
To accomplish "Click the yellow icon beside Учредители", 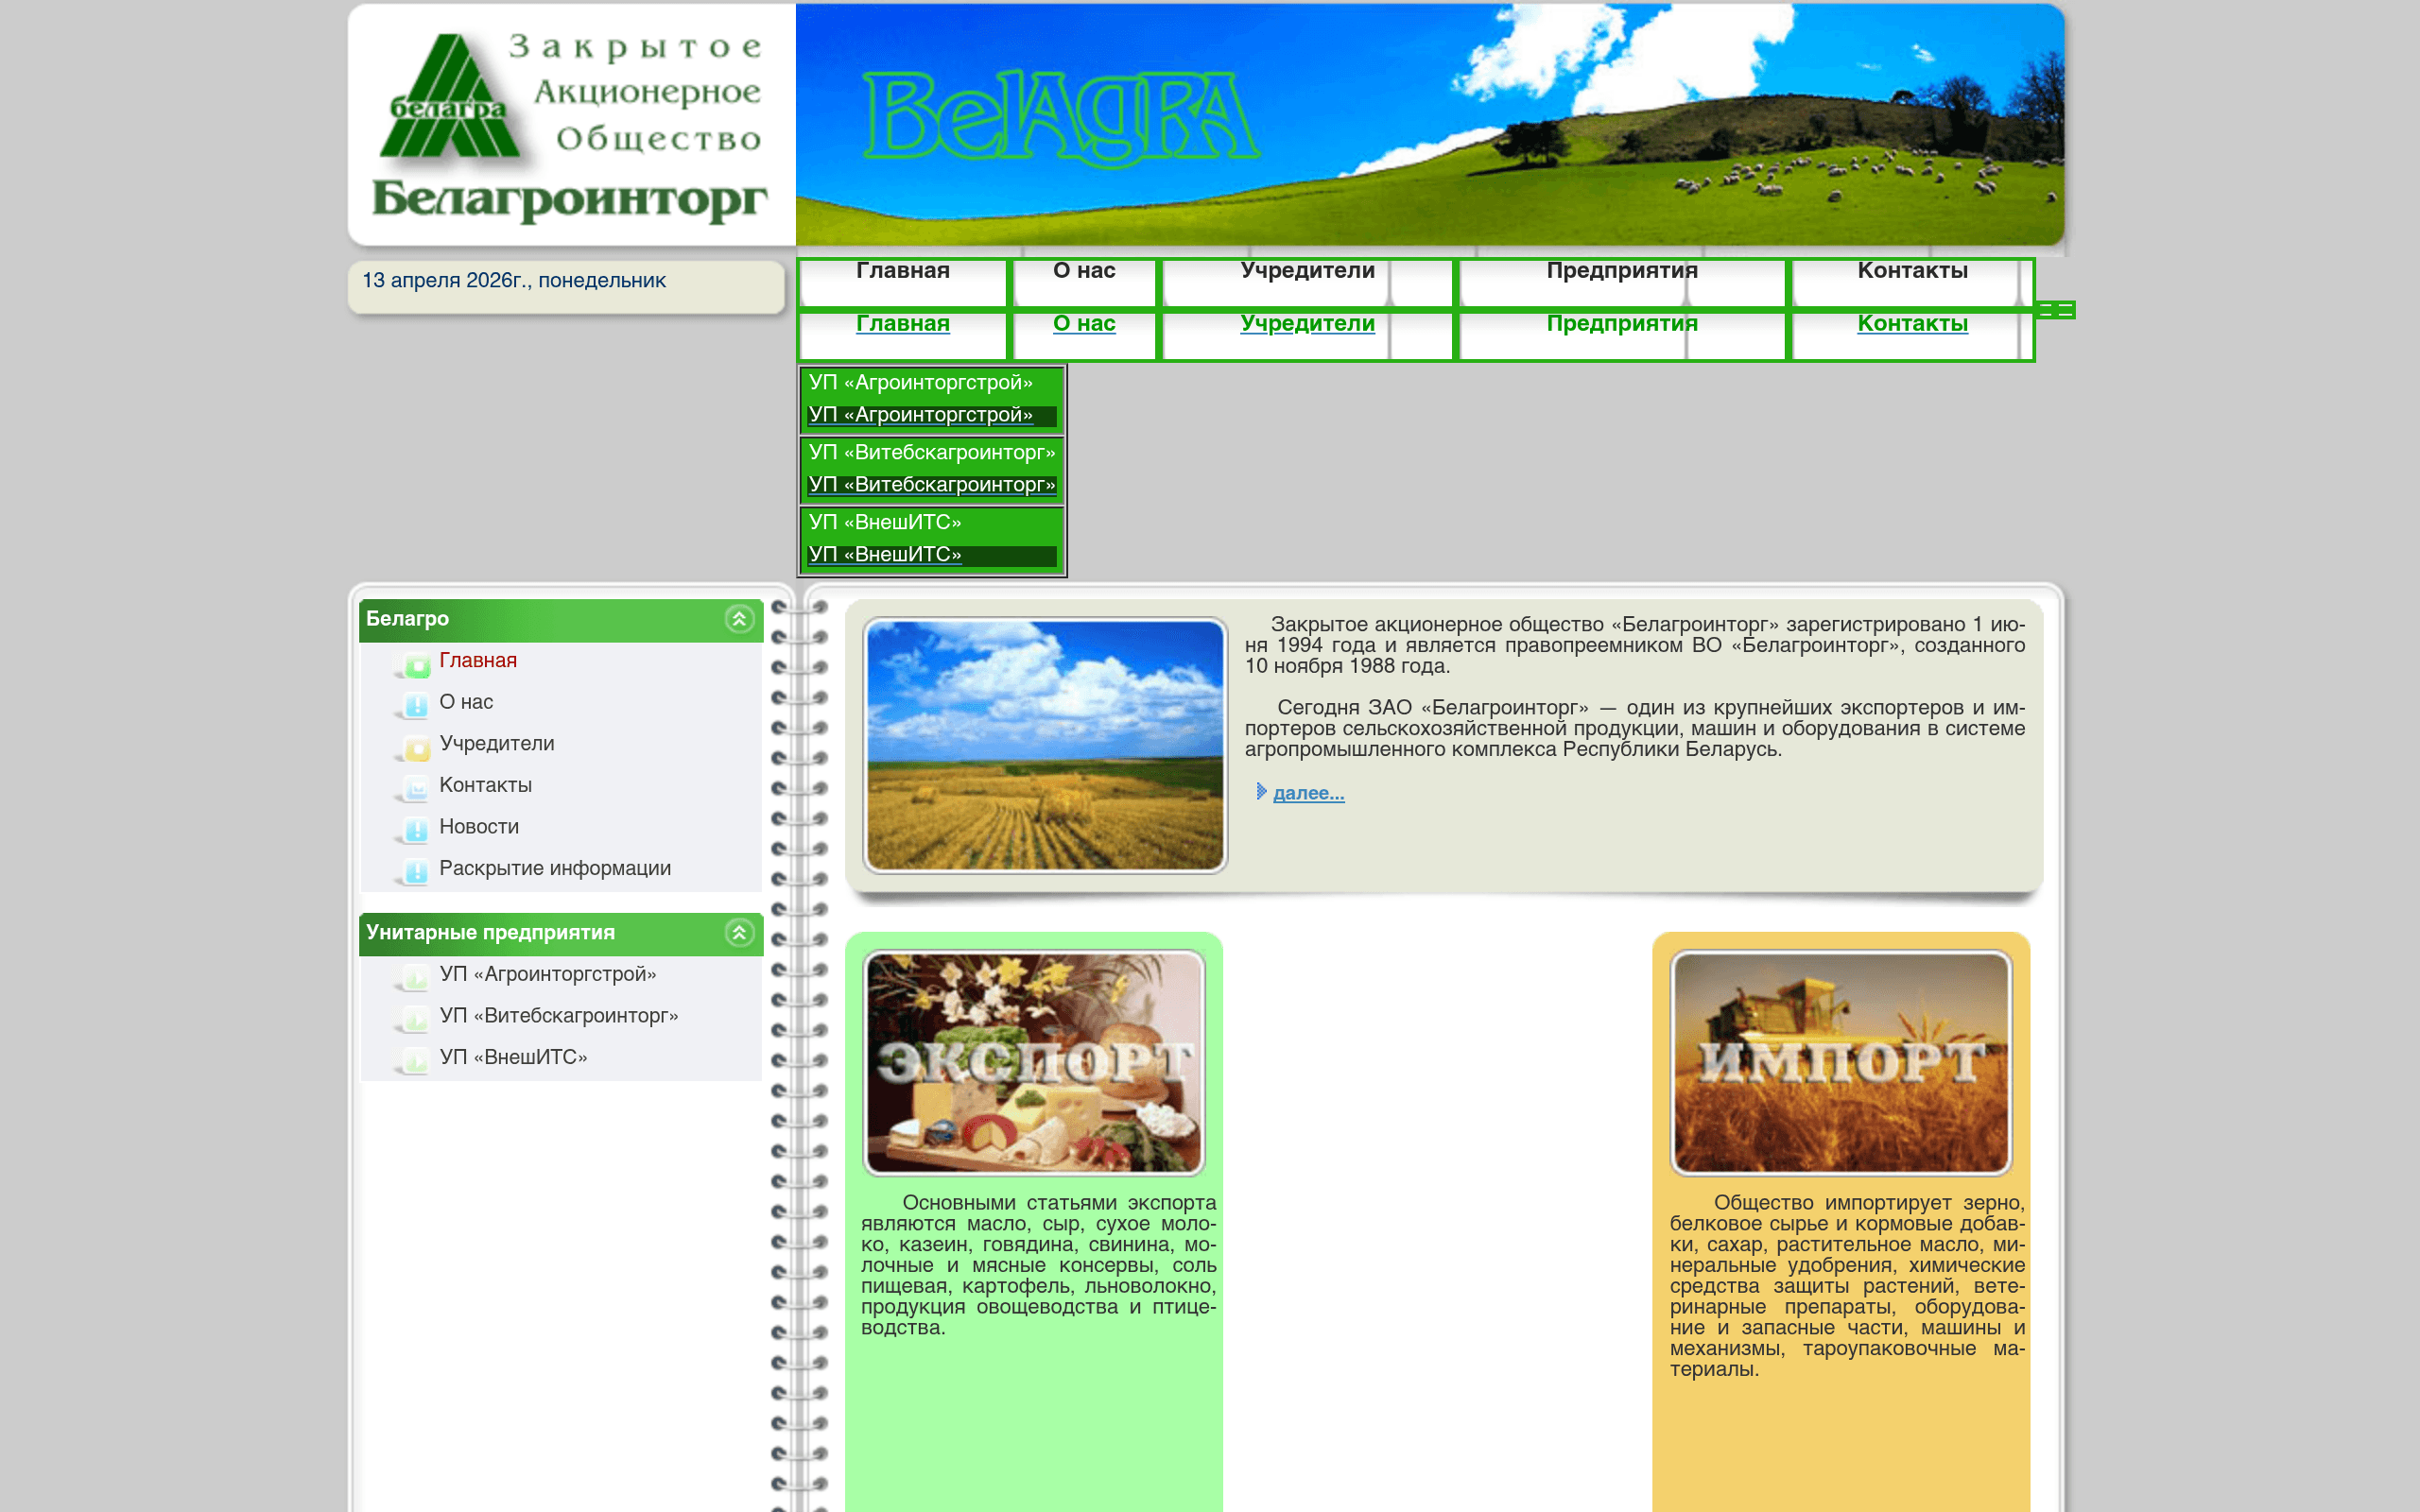I will [416, 747].
